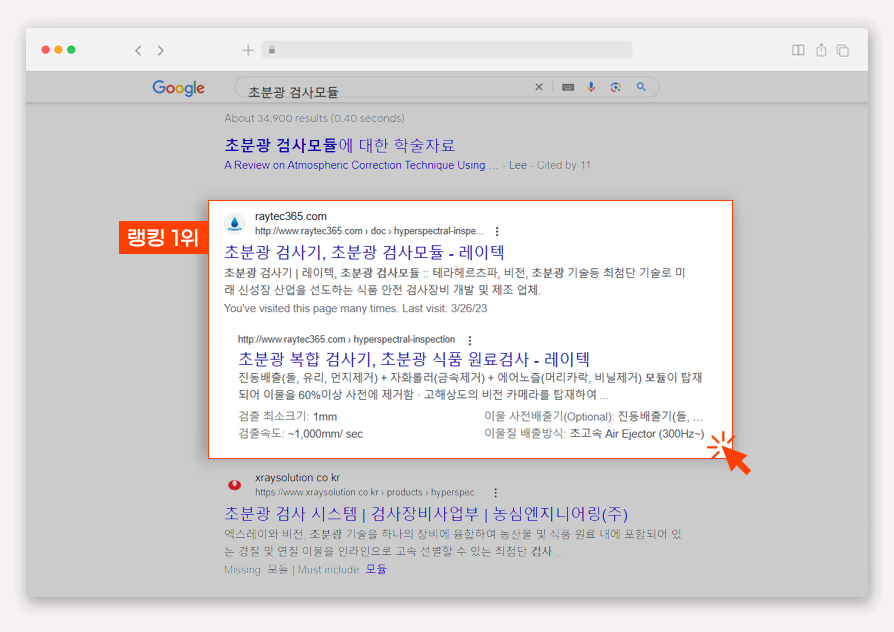Viewport: 894px width, 632px height.
Task: Click the green maximize window button
Action: click(71, 50)
